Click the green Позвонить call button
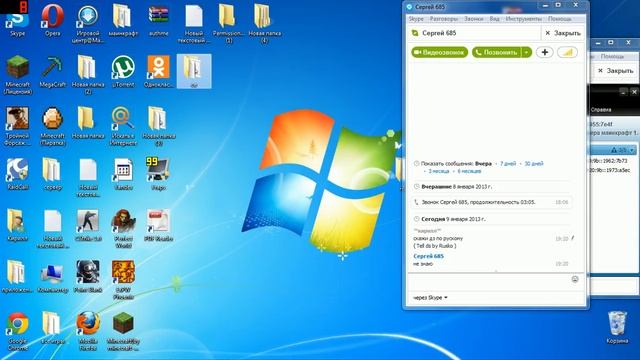This screenshot has width=640, height=360. pos(497,52)
